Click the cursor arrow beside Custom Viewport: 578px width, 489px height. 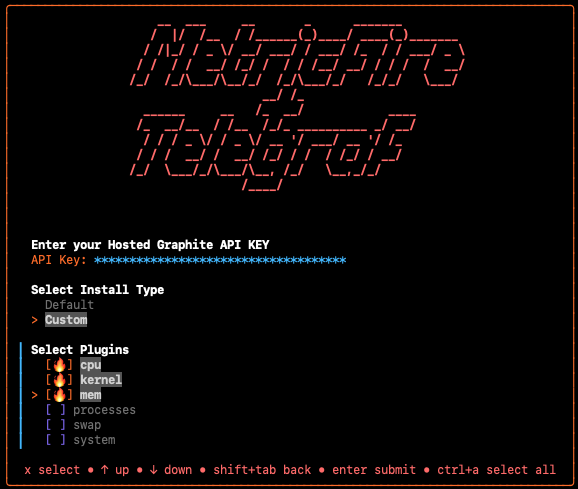35,320
